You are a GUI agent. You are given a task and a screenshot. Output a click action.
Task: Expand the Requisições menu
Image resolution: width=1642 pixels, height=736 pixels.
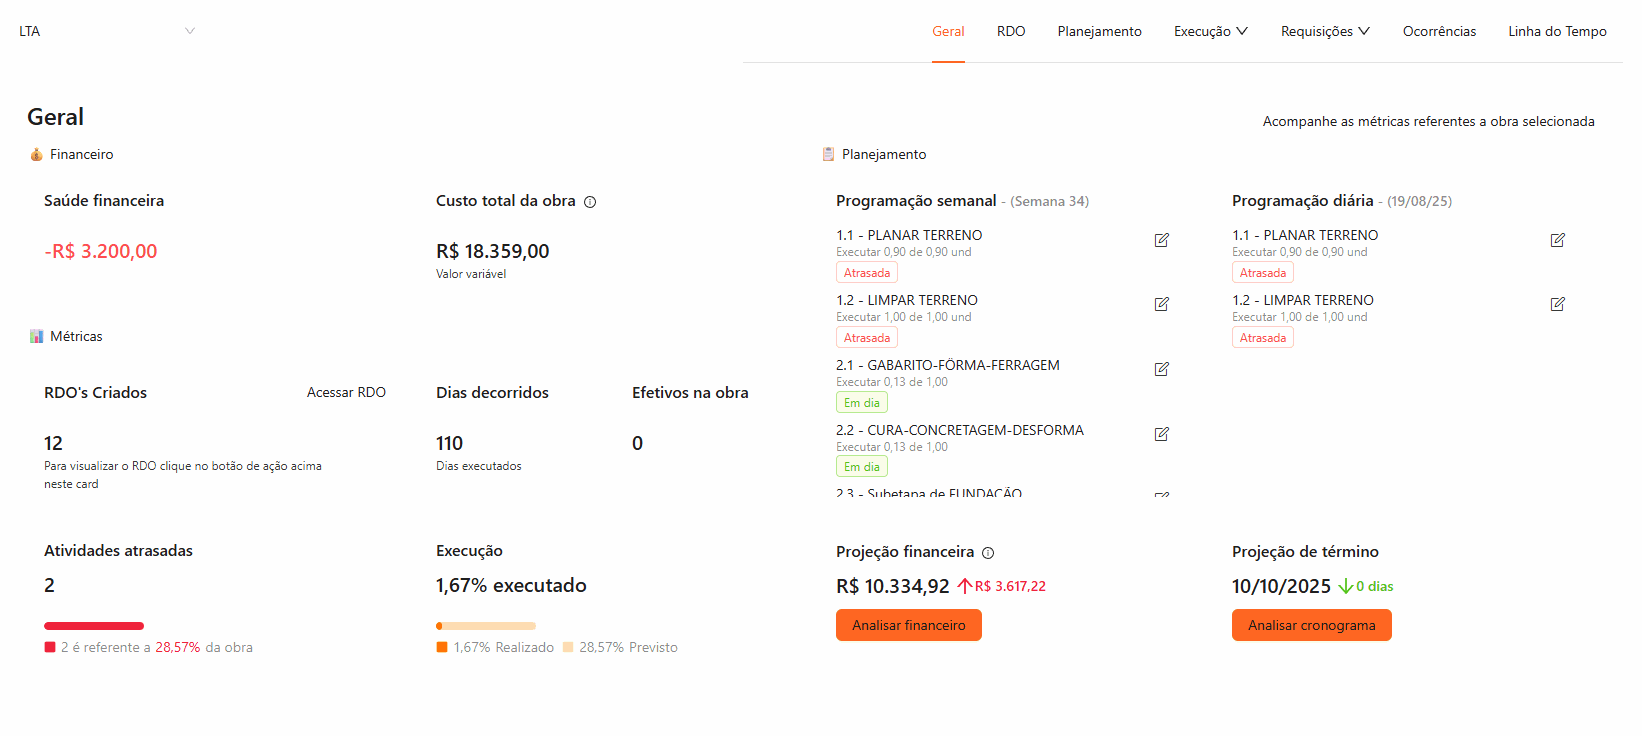point(1325,31)
